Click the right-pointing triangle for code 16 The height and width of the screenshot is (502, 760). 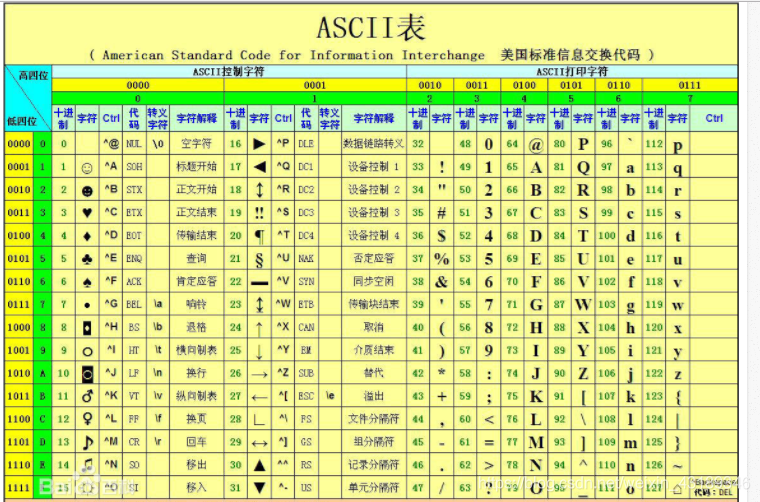[x=259, y=144]
